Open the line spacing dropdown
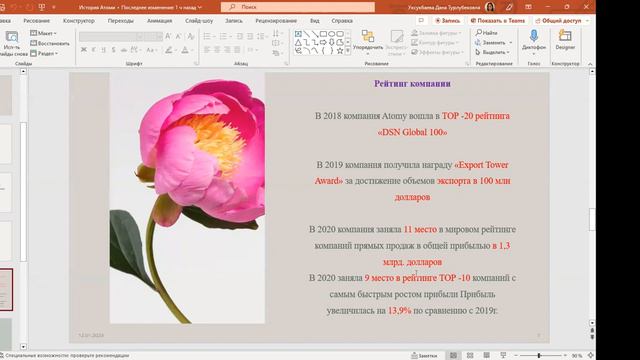The image size is (640, 360). [x=262, y=36]
